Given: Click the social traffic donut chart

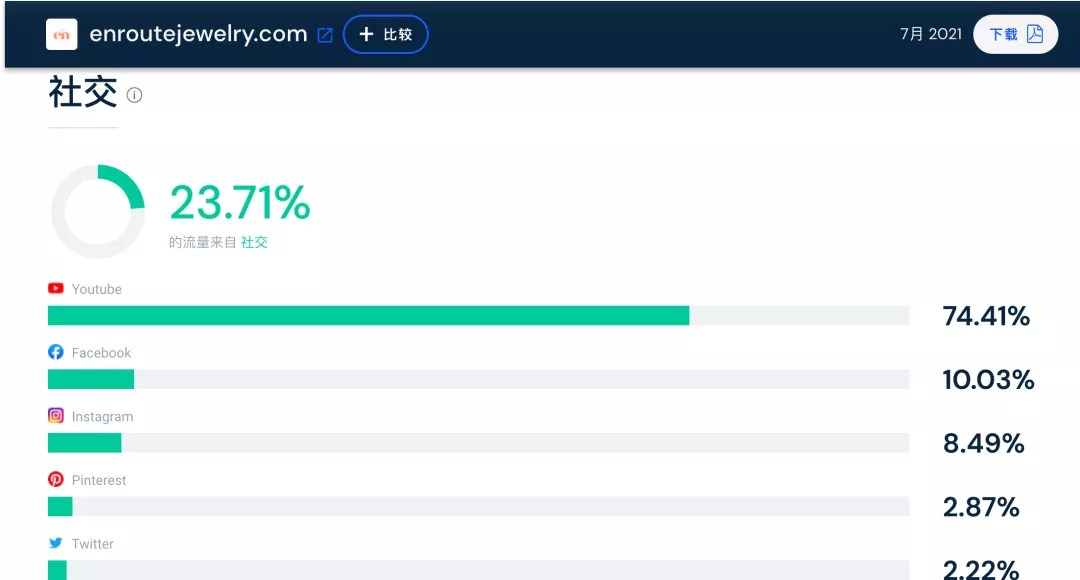Looking at the screenshot, I should tap(97, 212).
